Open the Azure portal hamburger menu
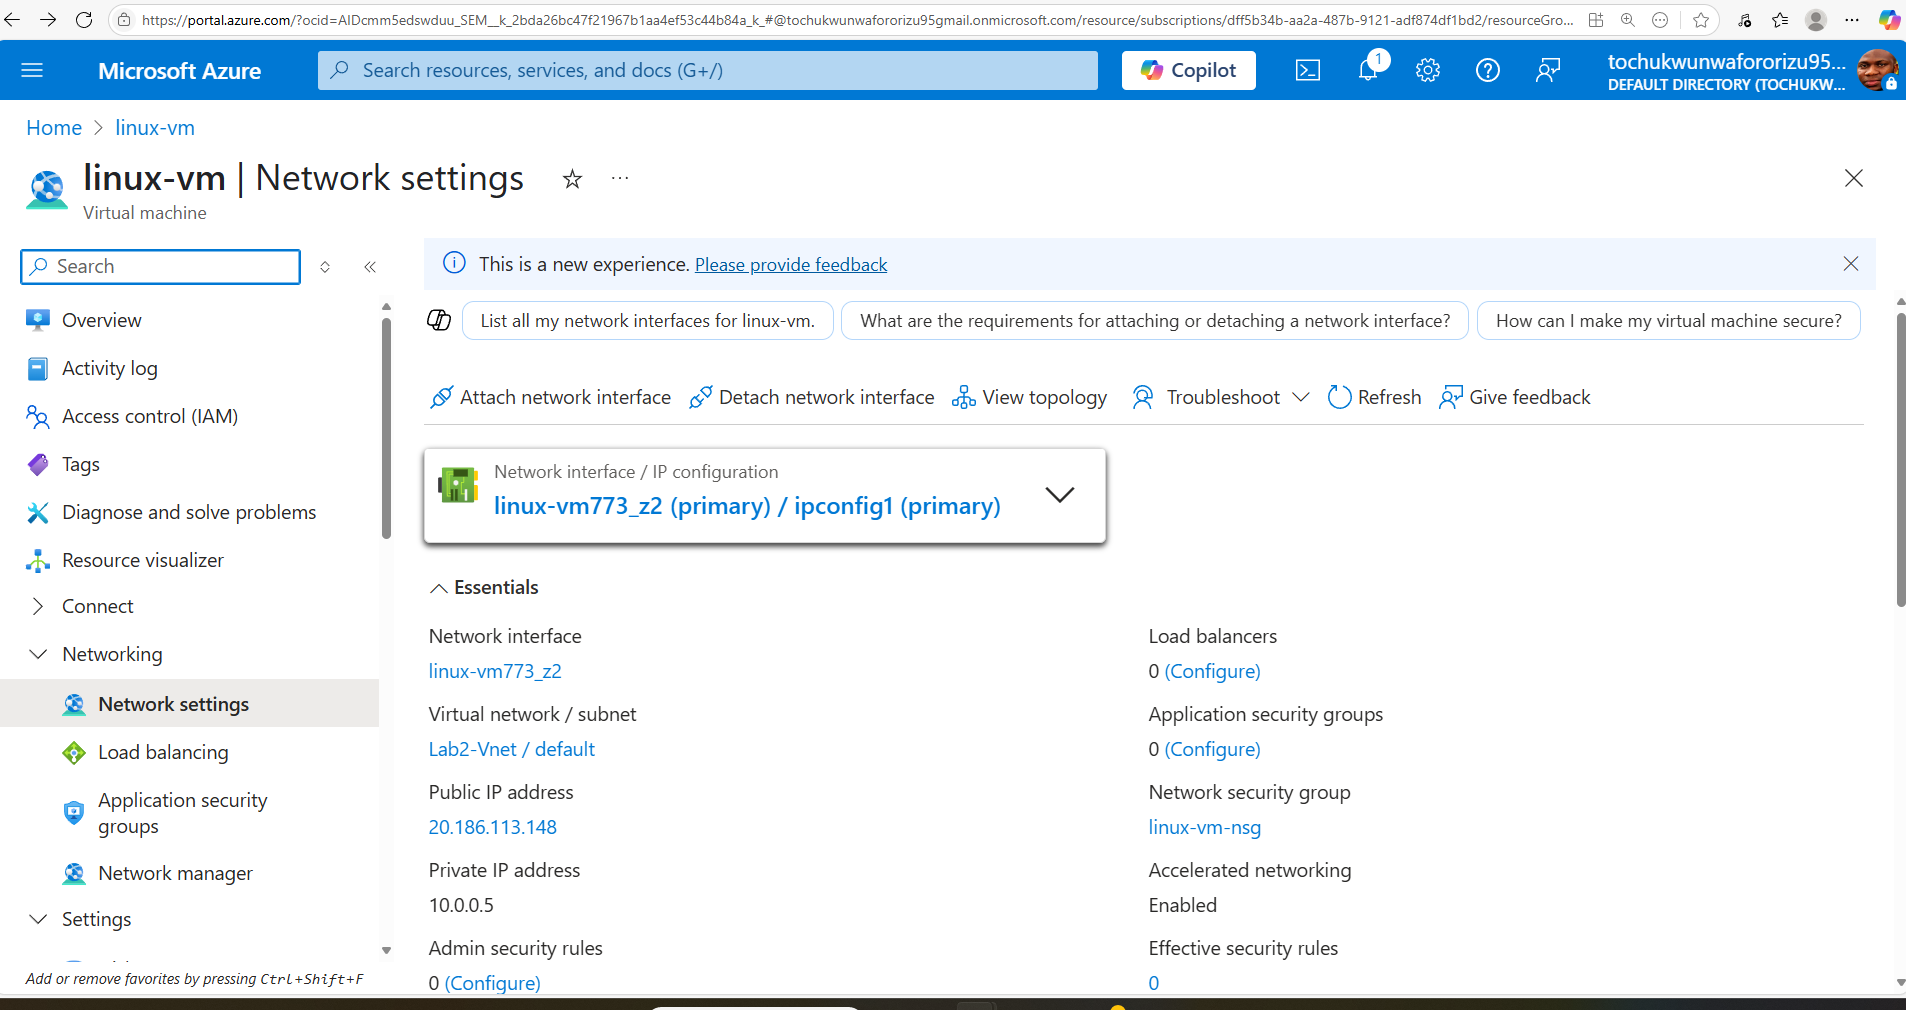Viewport: 1906px width, 1010px height. (x=32, y=70)
